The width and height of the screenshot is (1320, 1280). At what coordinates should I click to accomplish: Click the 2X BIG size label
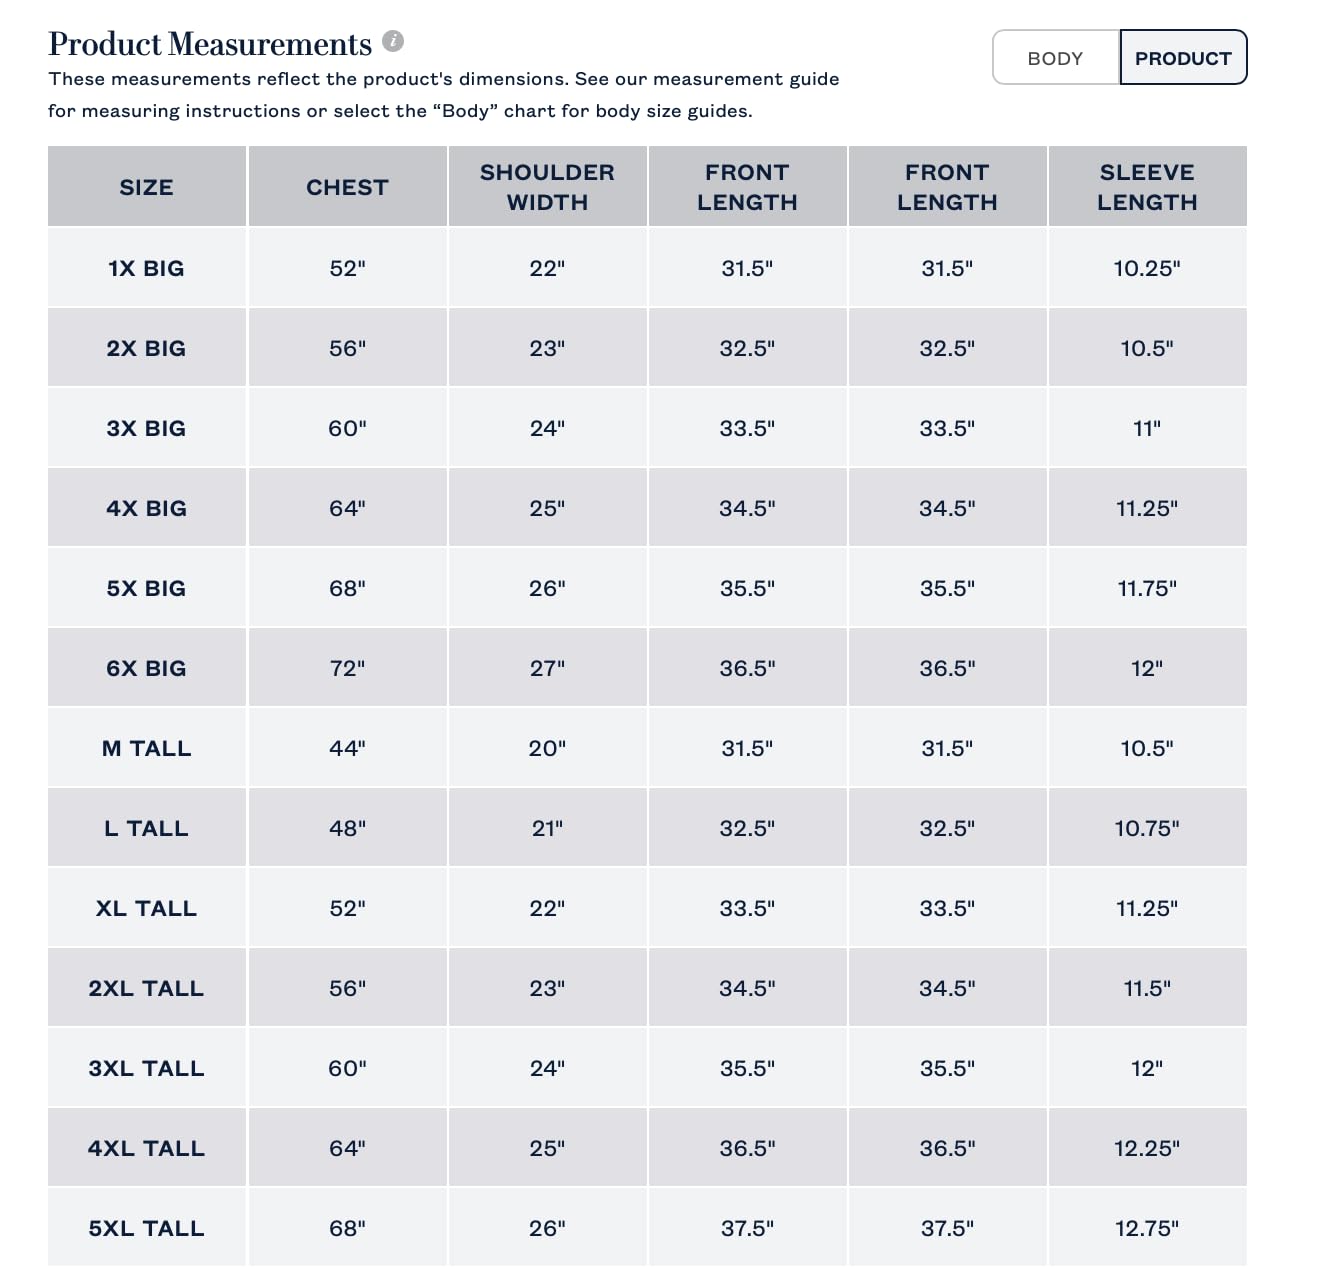coord(147,348)
